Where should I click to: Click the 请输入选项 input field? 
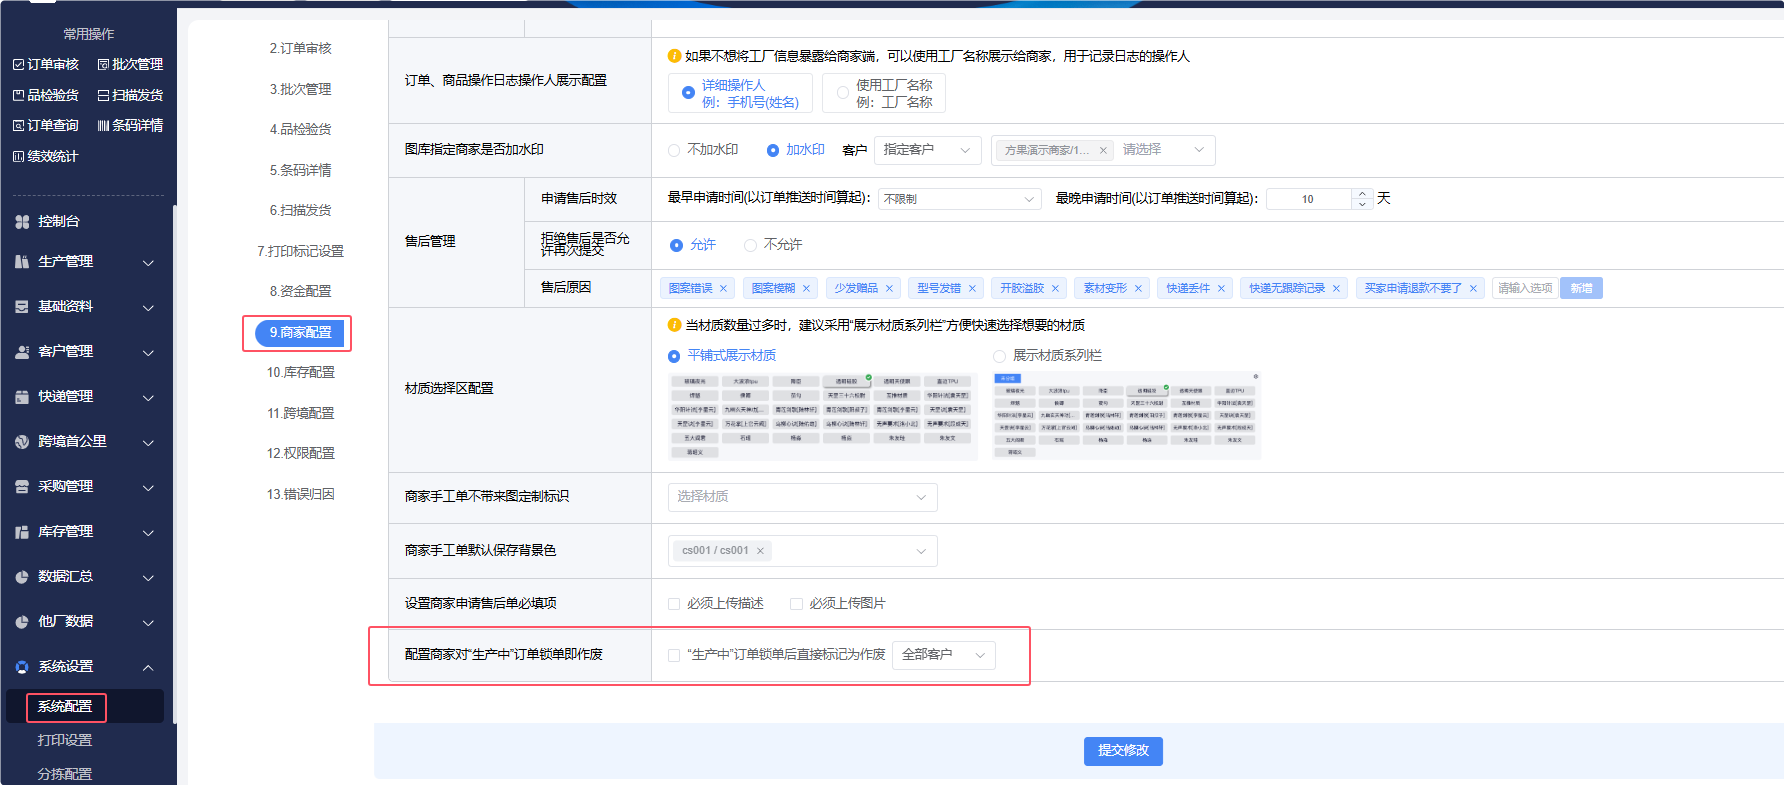click(1524, 289)
